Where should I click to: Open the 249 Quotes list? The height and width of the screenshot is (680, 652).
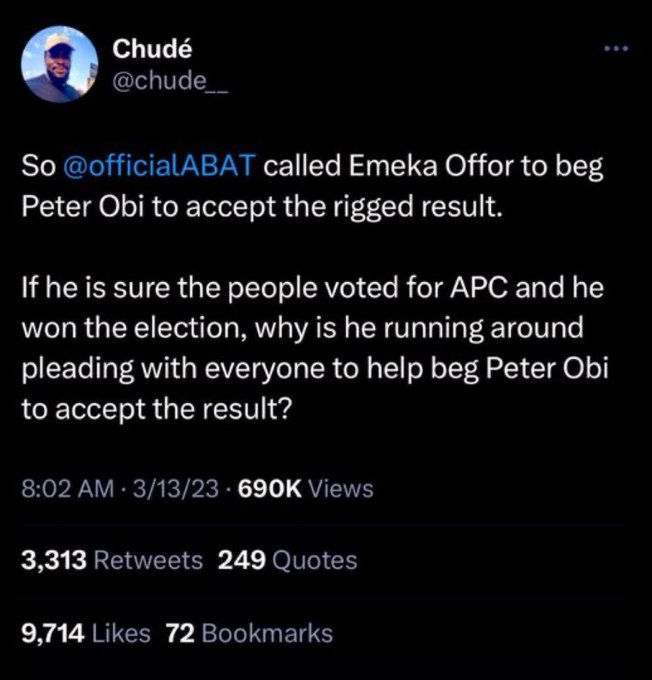287,560
